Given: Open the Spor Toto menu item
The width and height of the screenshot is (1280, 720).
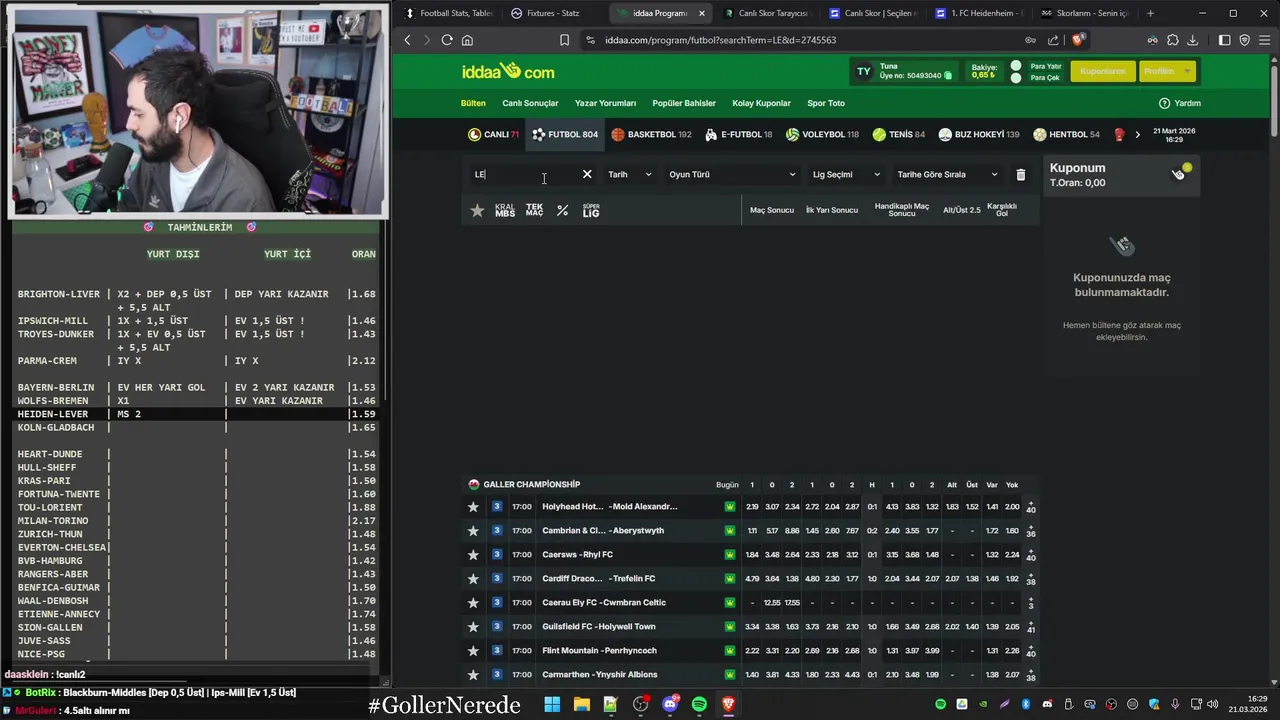Looking at the screenshot, I should pos(826,103).
